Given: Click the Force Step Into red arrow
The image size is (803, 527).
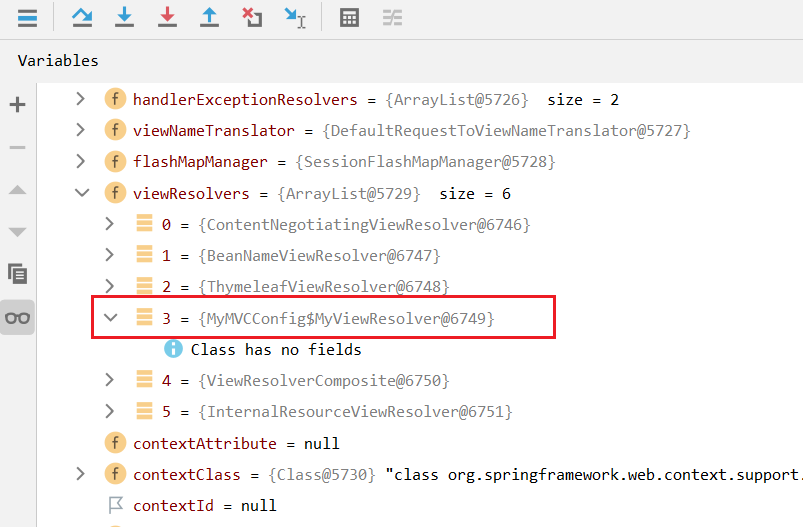Looking at the screenshot, I should click(167, 18).
